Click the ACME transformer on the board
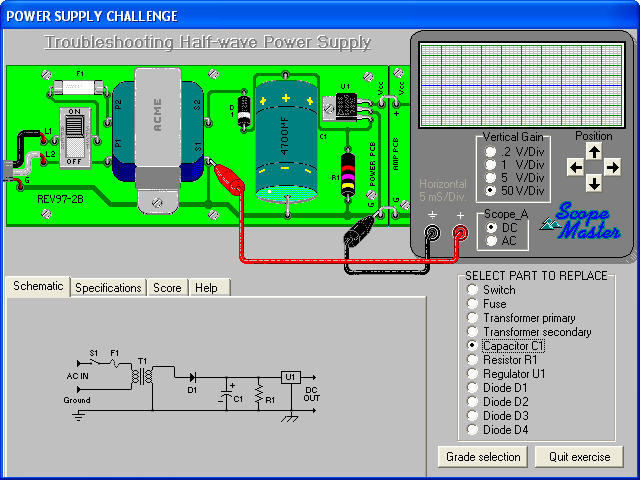Screen dimensions: 640x480 click(158, 139)
